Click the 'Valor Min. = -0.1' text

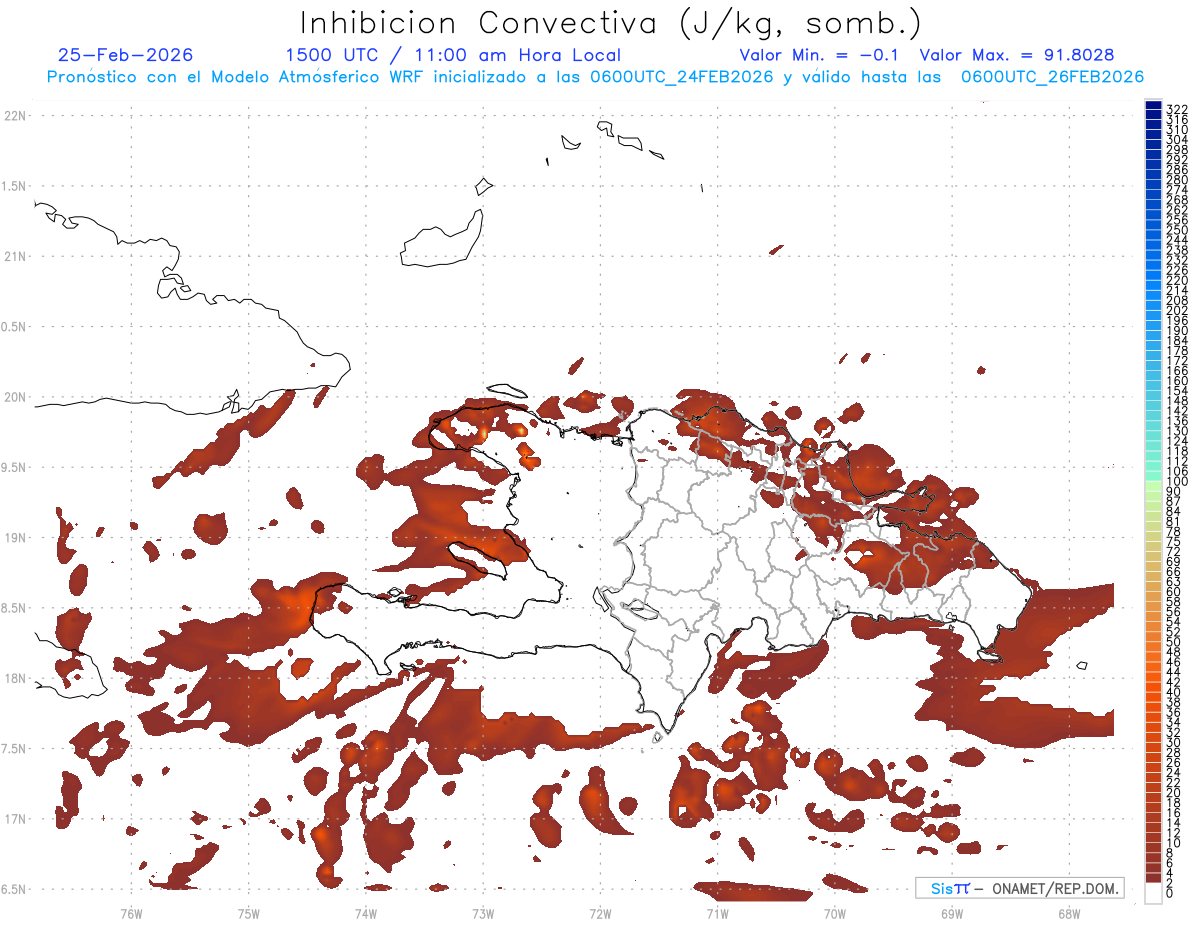[x=819, y=55]
